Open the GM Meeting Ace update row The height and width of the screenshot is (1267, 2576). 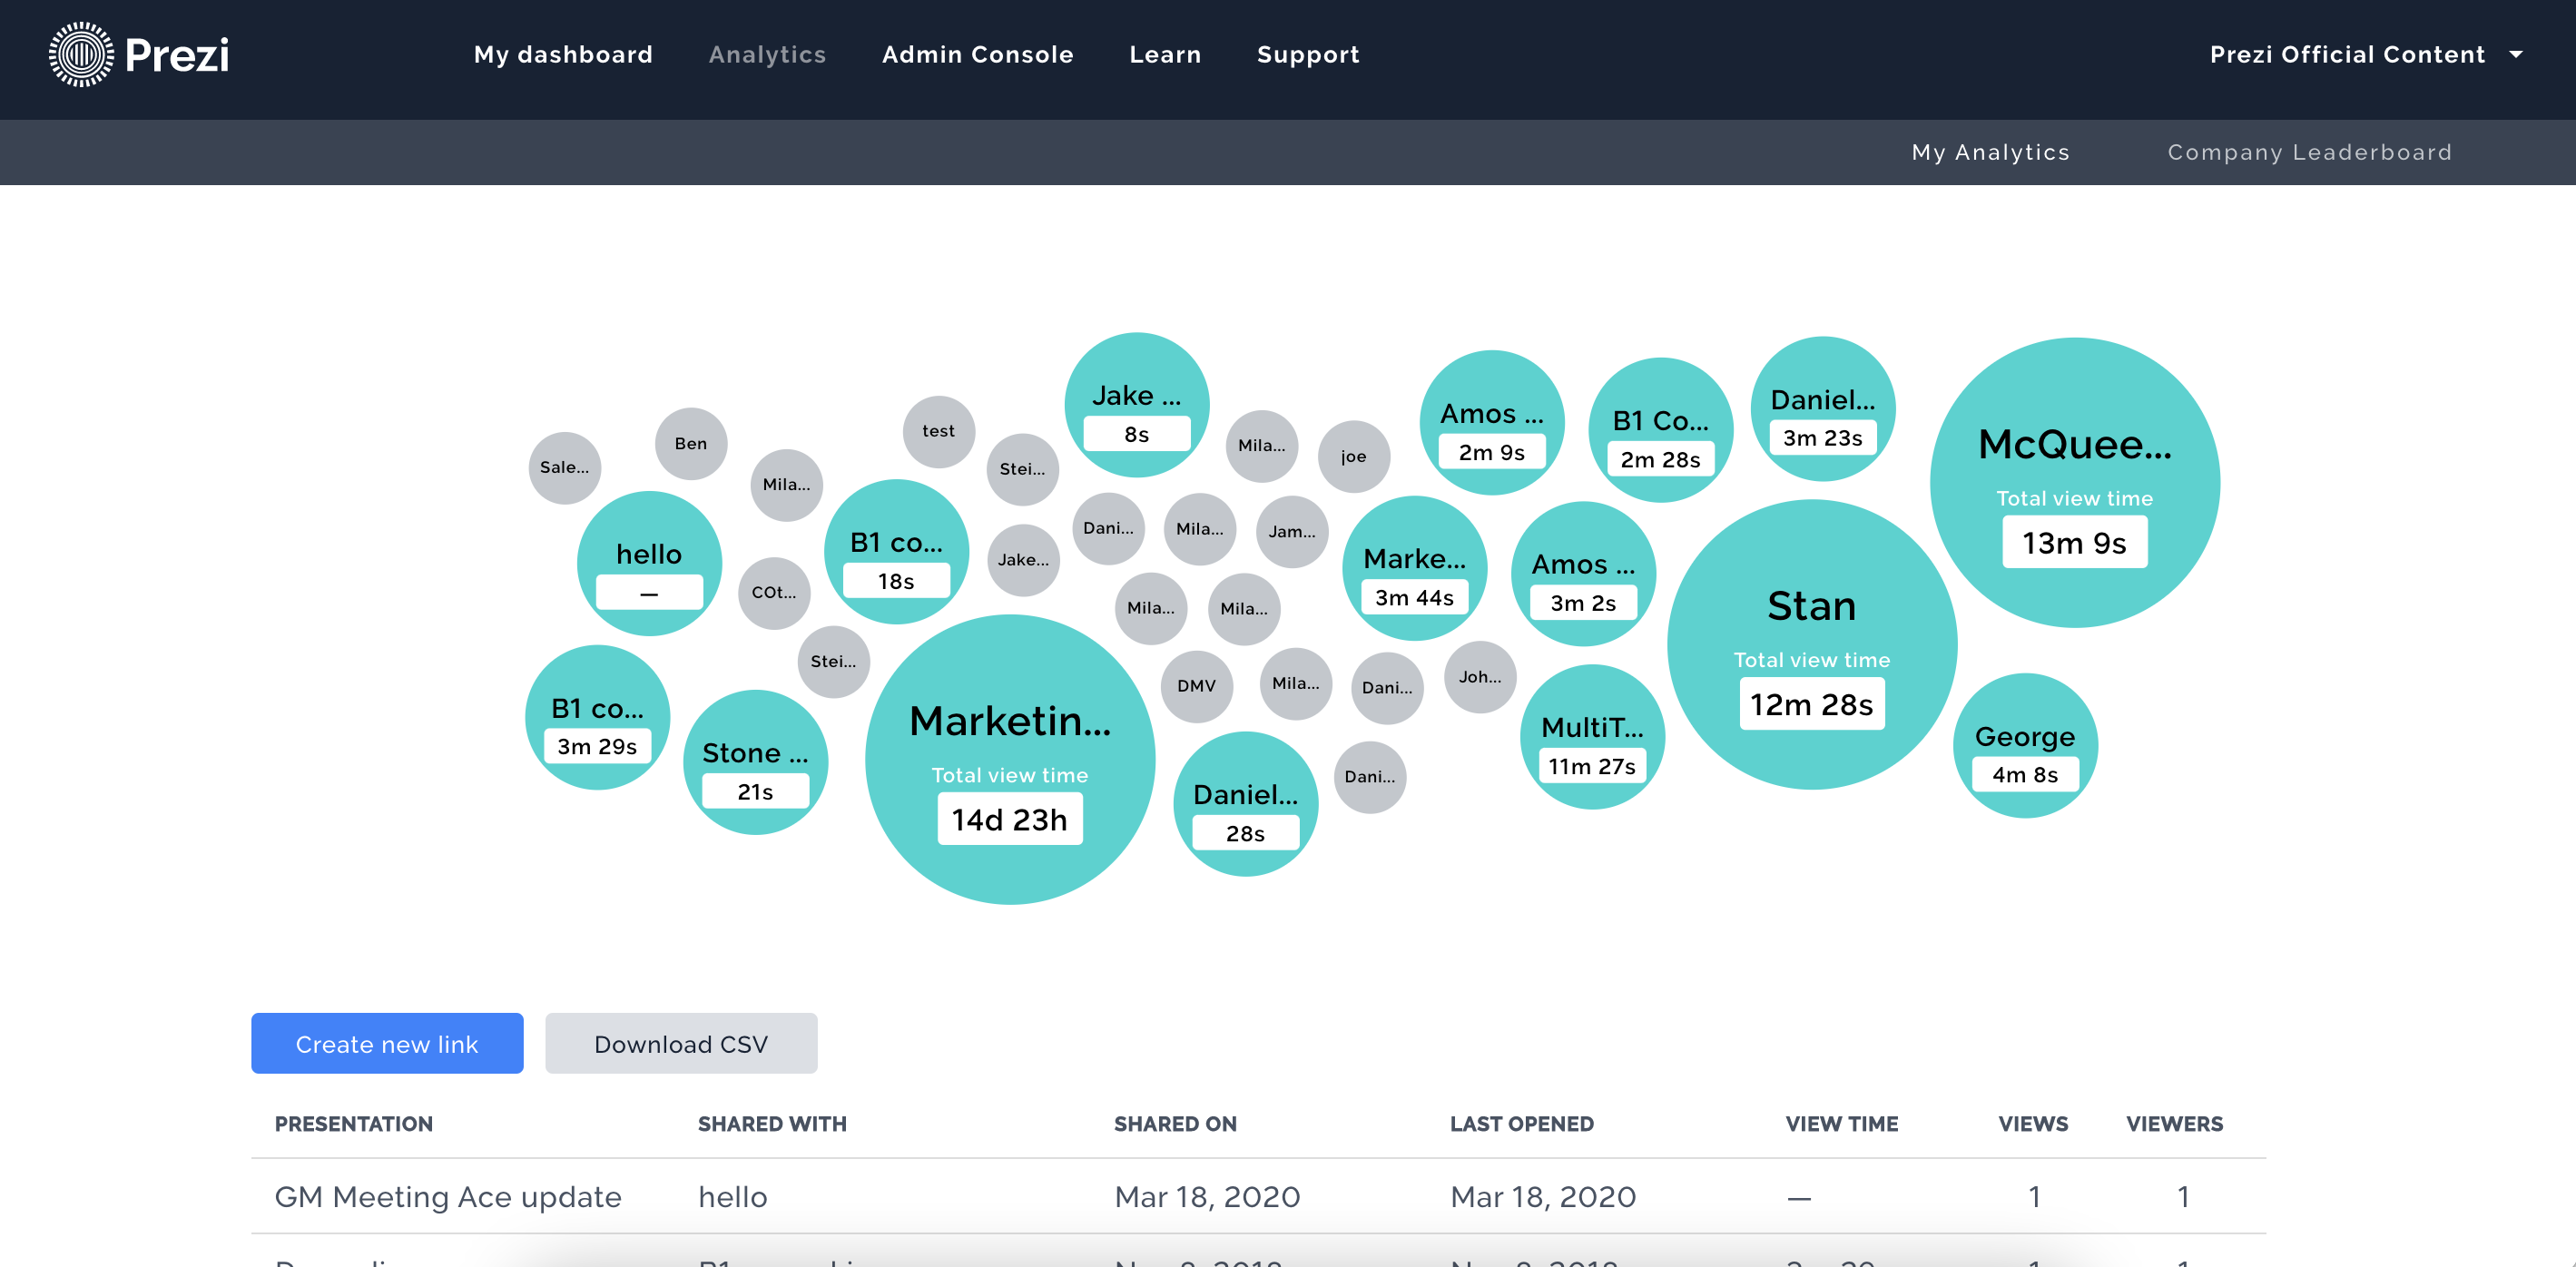click(448, 1196)
